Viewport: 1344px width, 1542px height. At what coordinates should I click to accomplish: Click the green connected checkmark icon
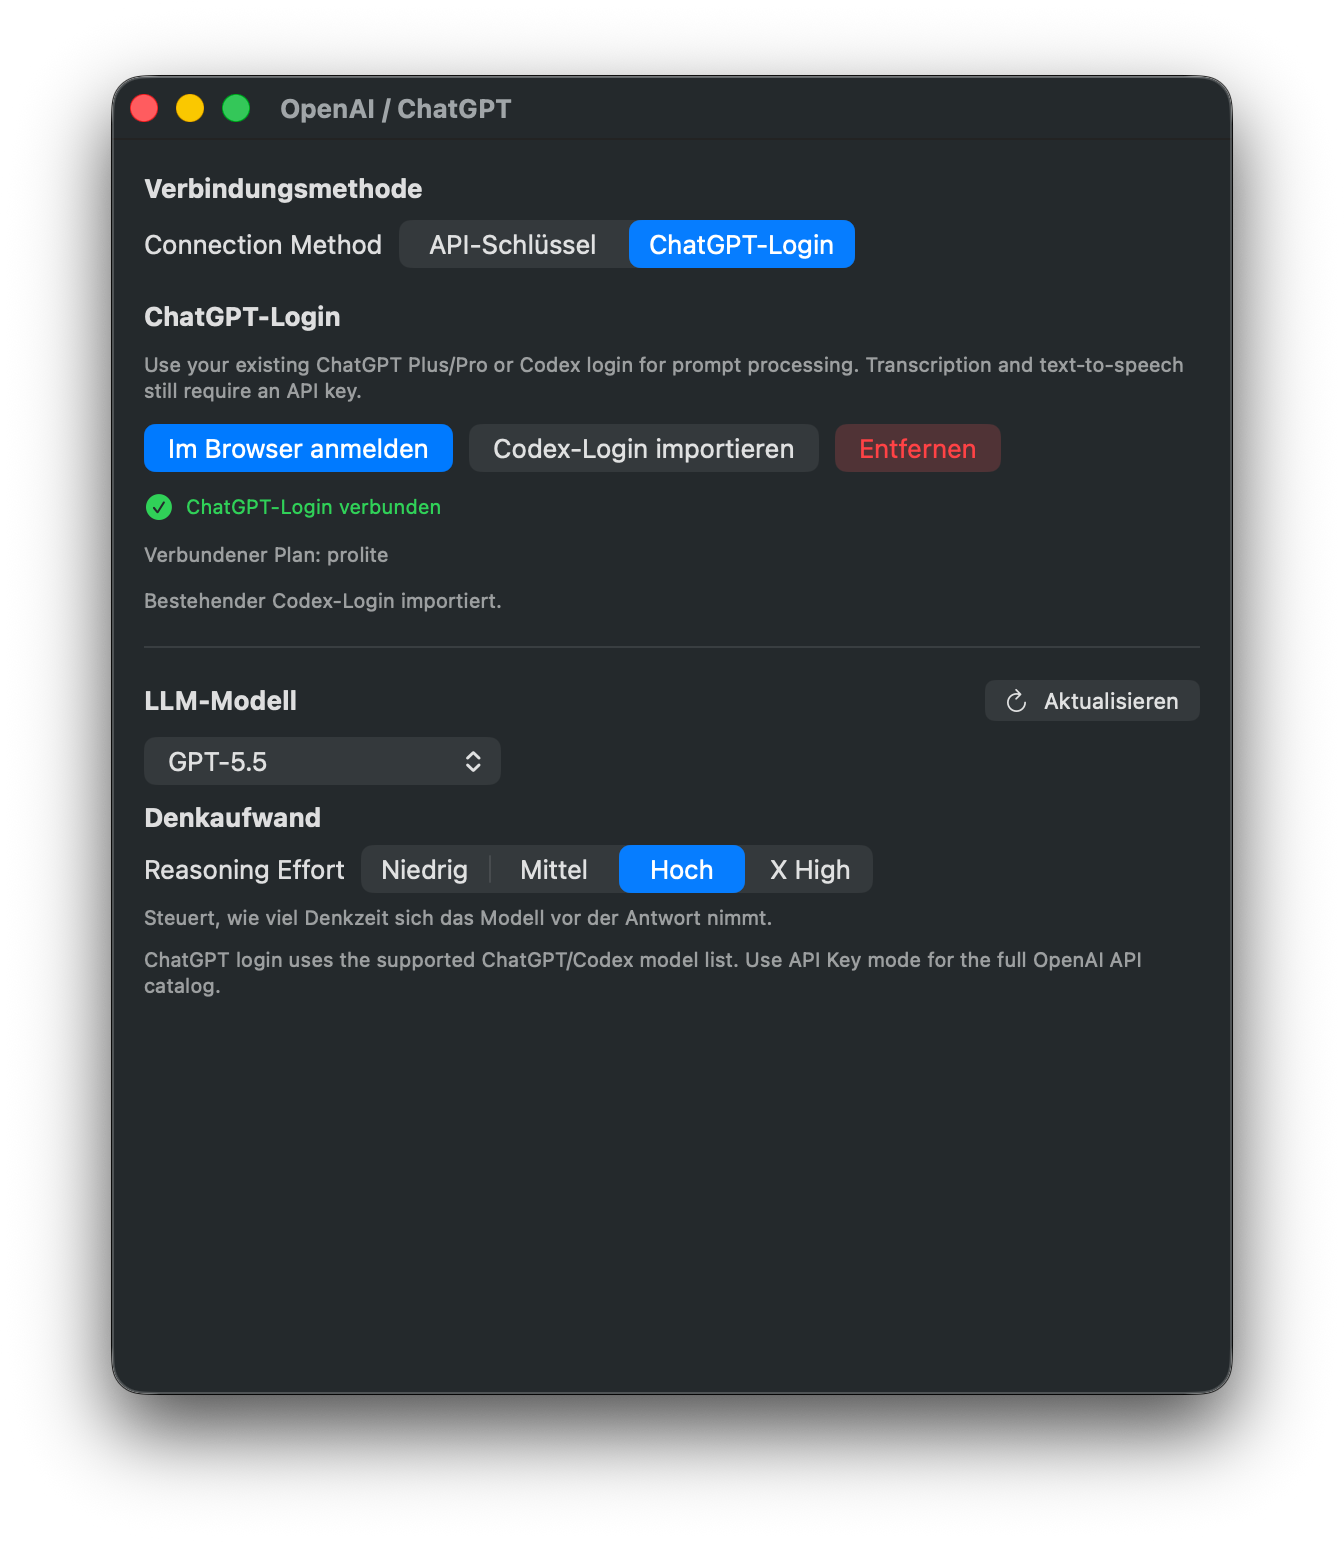pyautogui.click(x=159, y=508)
